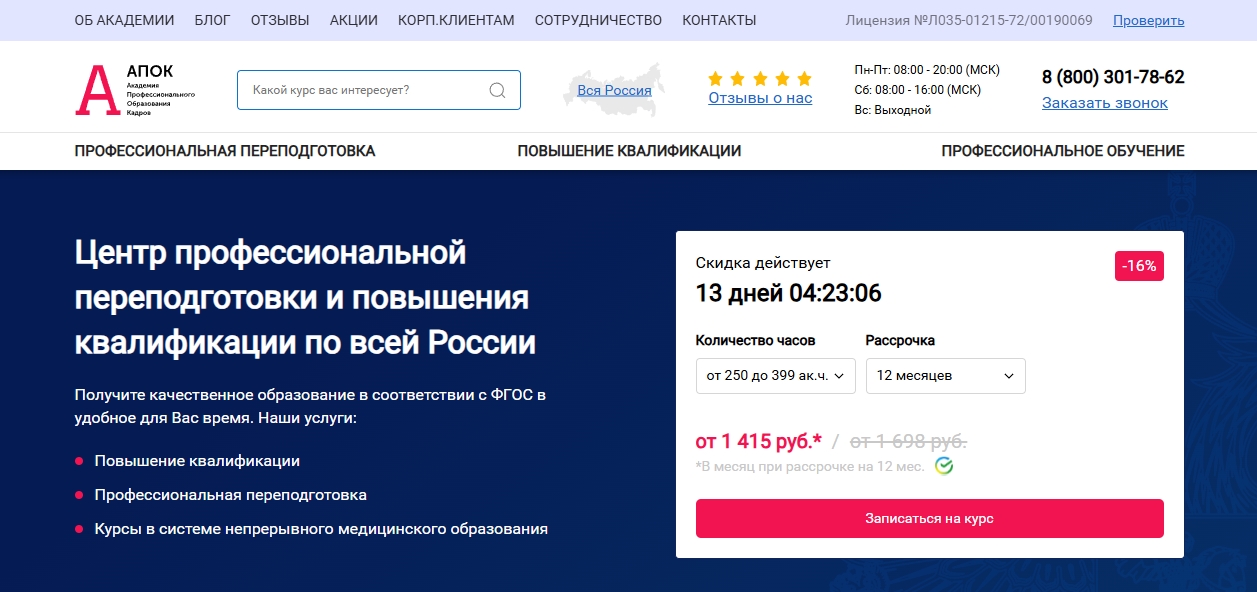Open the "Об академии" menu item
1257x592 pixels.
[124, 20]
